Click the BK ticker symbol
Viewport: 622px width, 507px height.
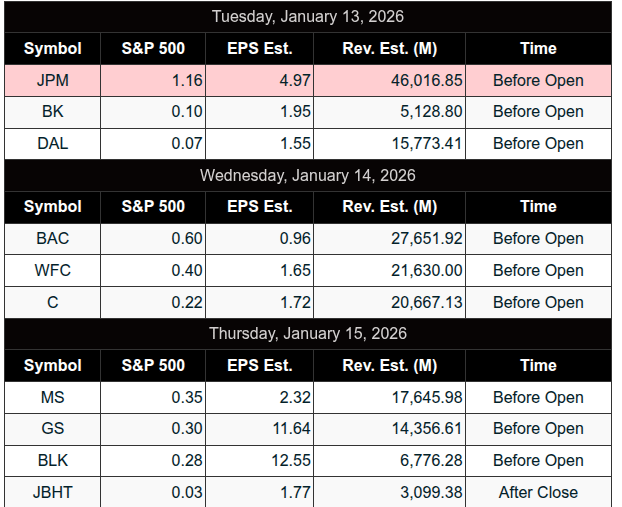coord(53,112)
